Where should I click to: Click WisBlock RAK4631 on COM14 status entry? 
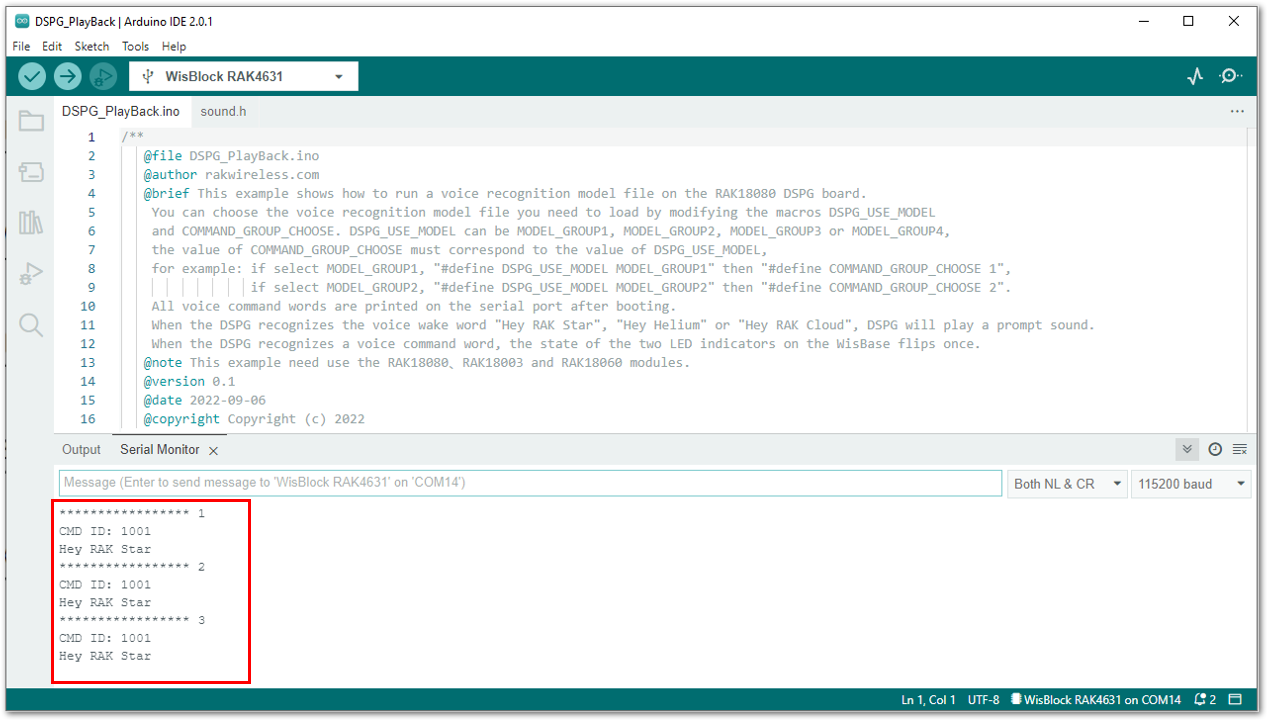tap(1096, 700)
